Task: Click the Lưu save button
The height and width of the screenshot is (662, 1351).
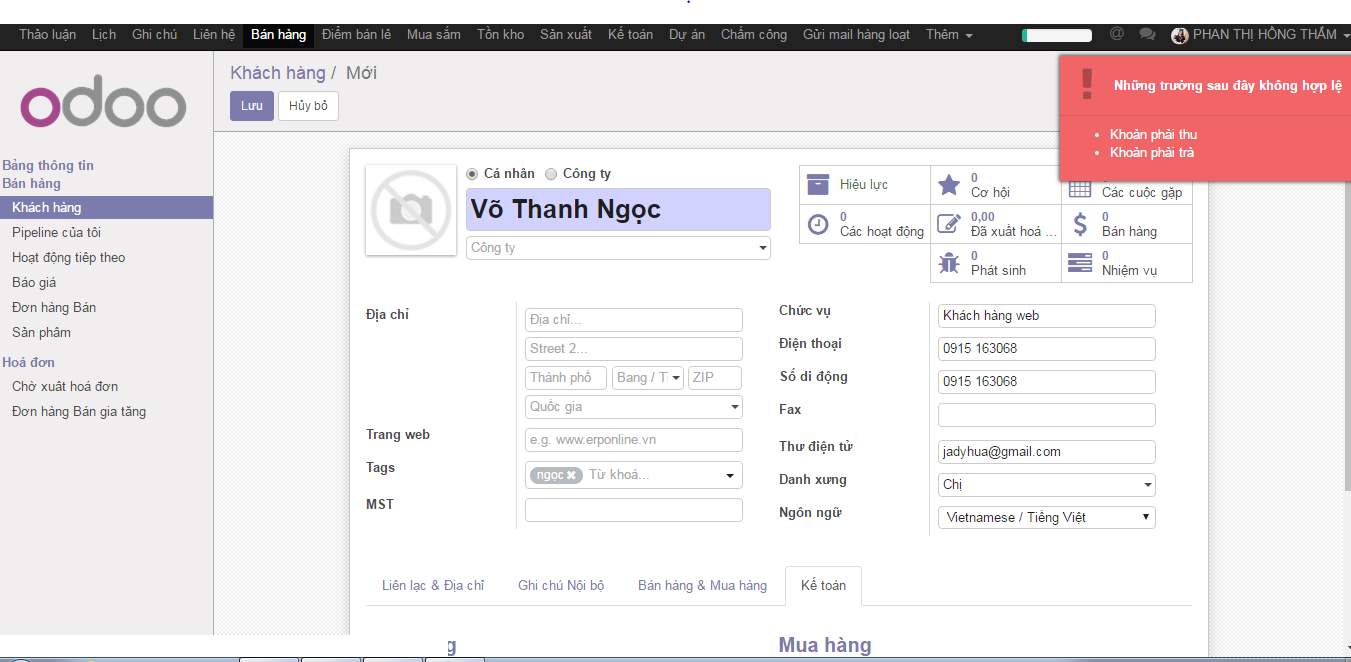Action: 252,106
